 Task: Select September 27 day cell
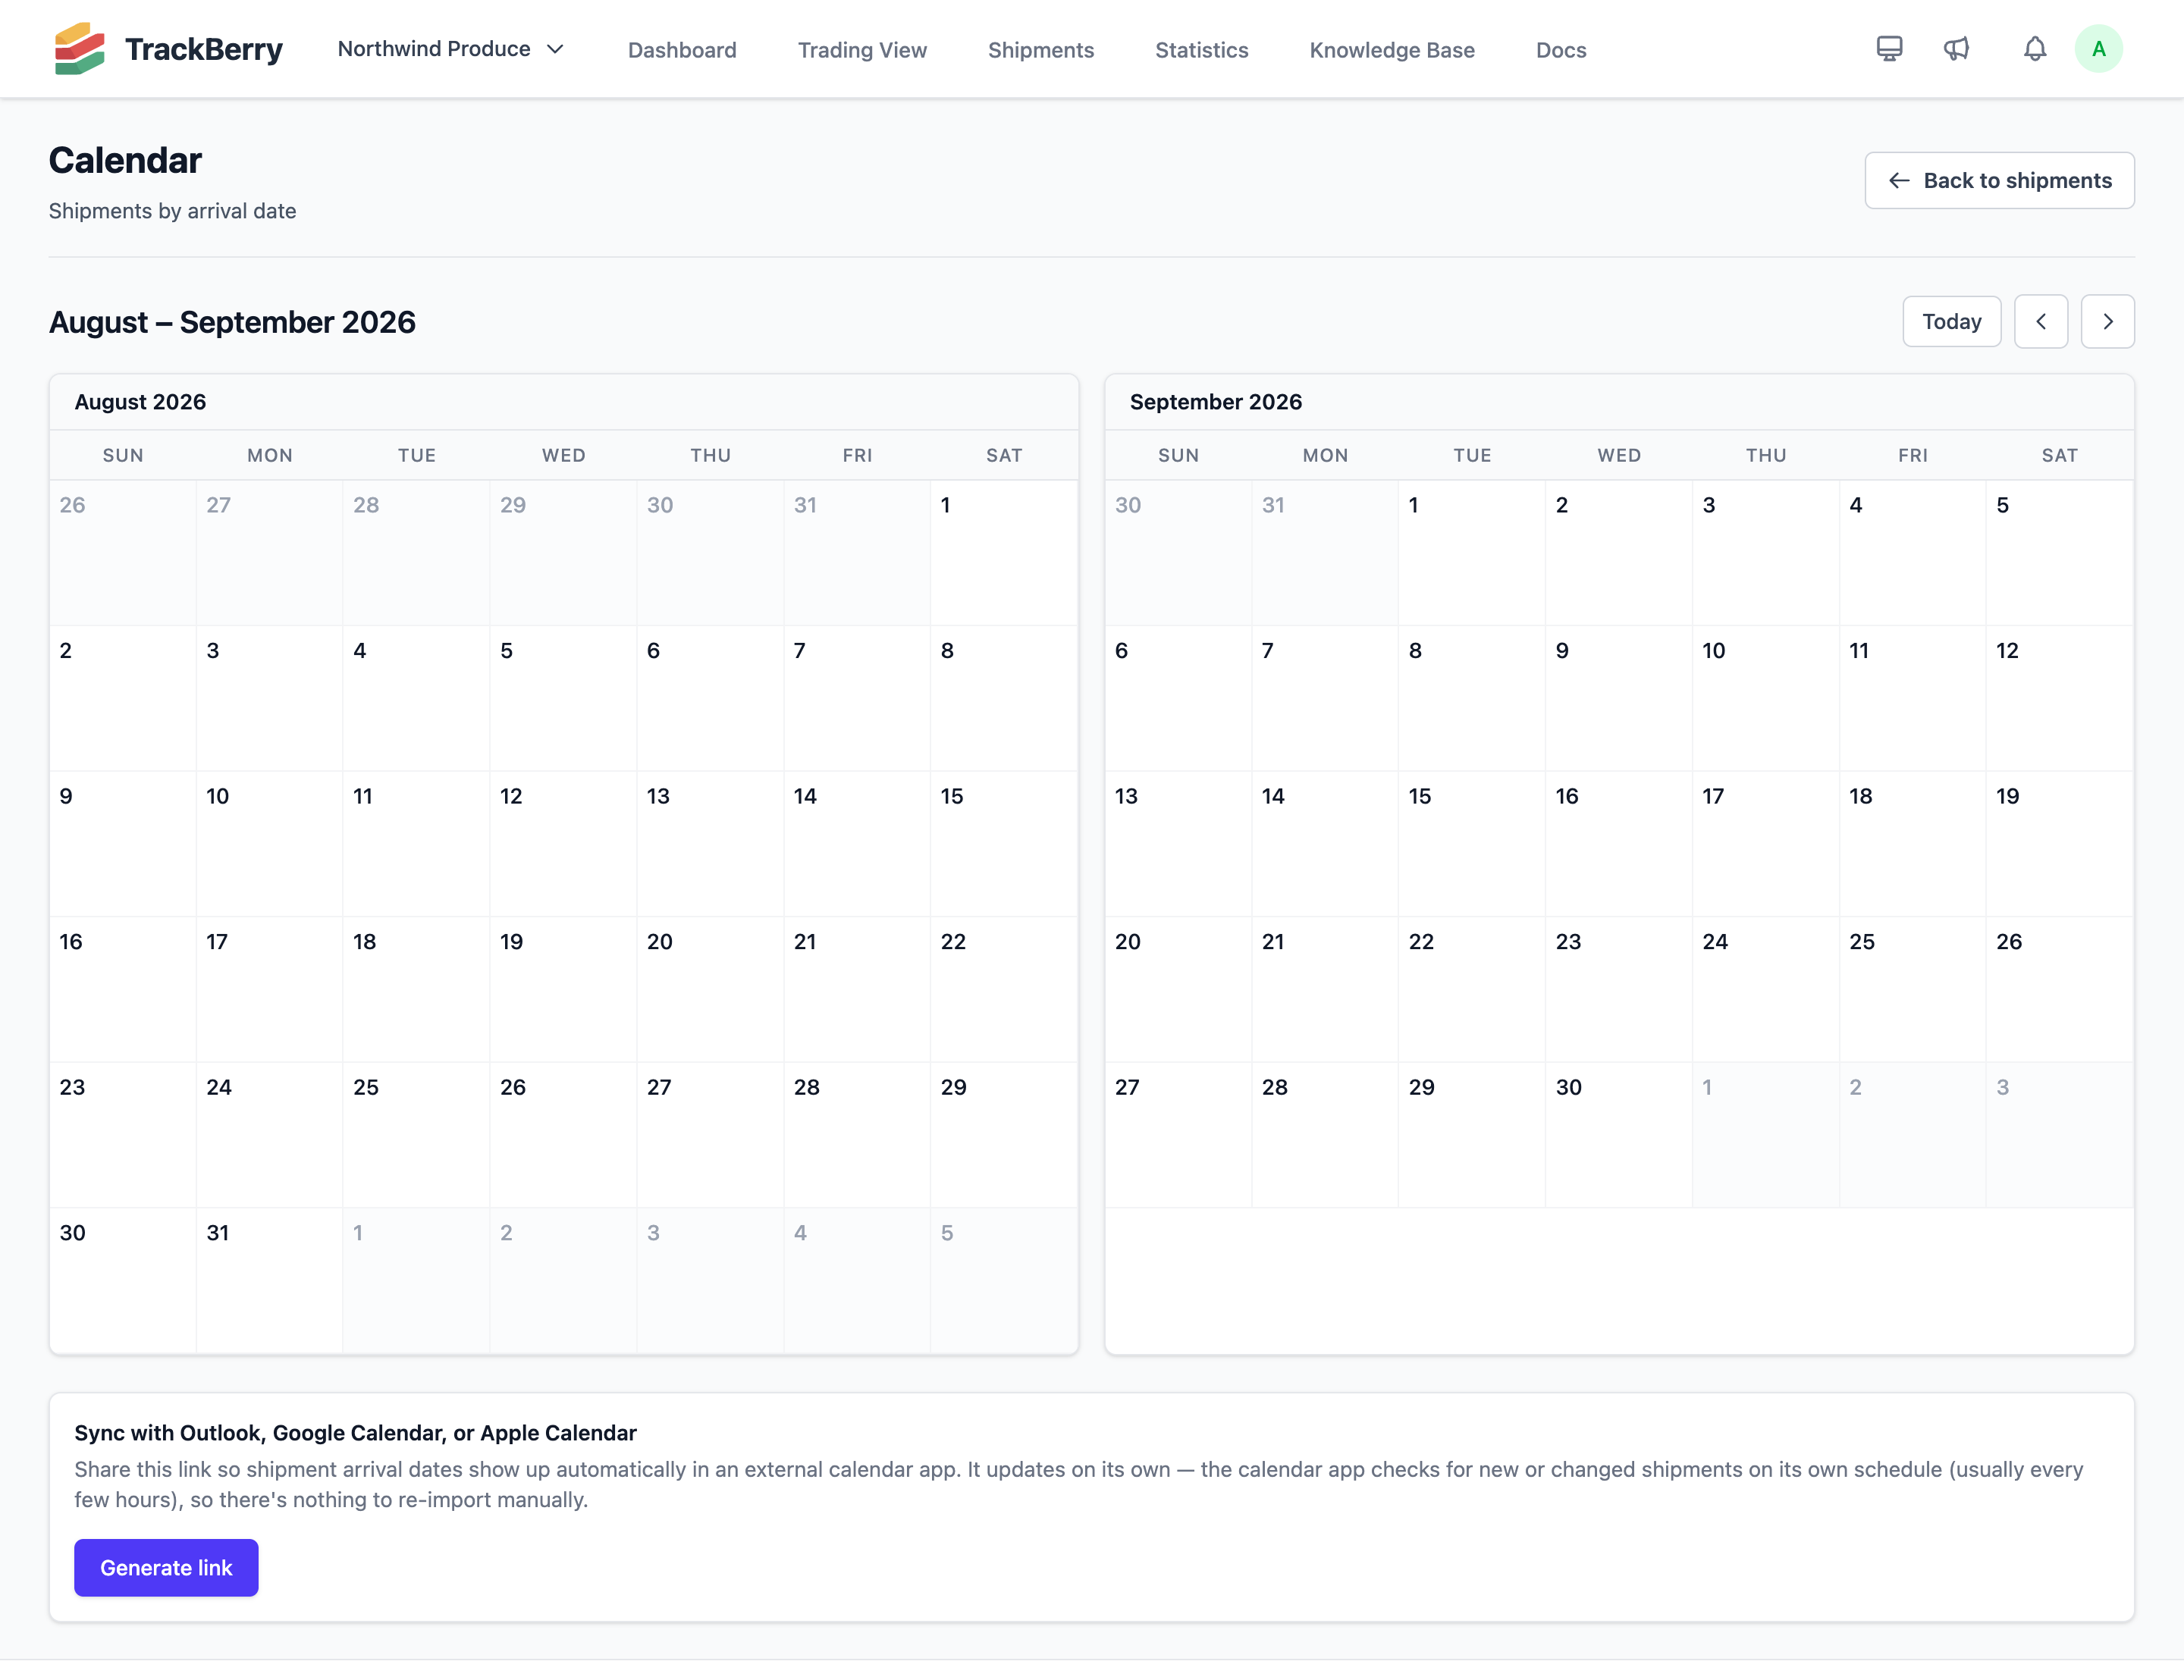tap(1178, 1135)
